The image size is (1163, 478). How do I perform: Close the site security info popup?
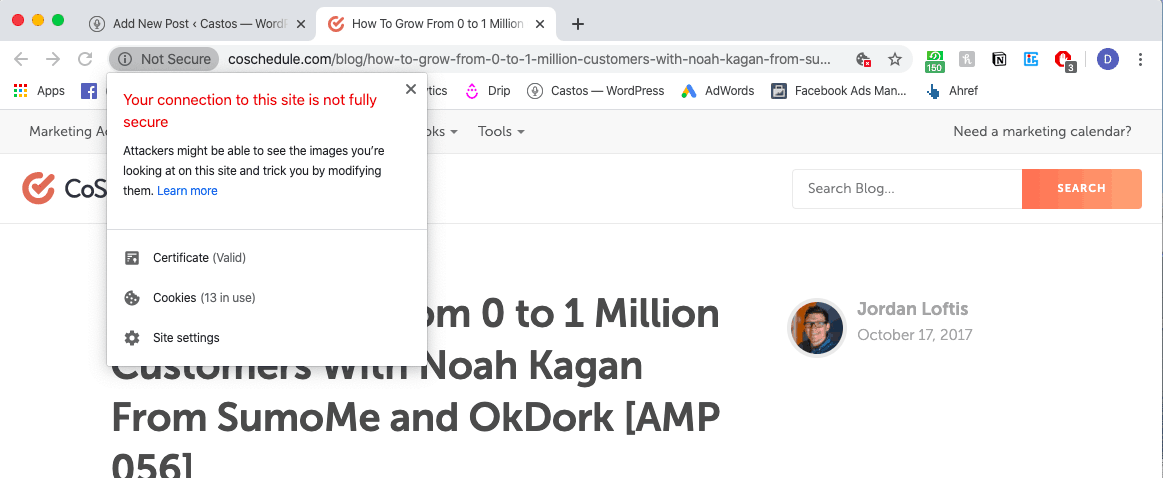[x=410, y=90]
